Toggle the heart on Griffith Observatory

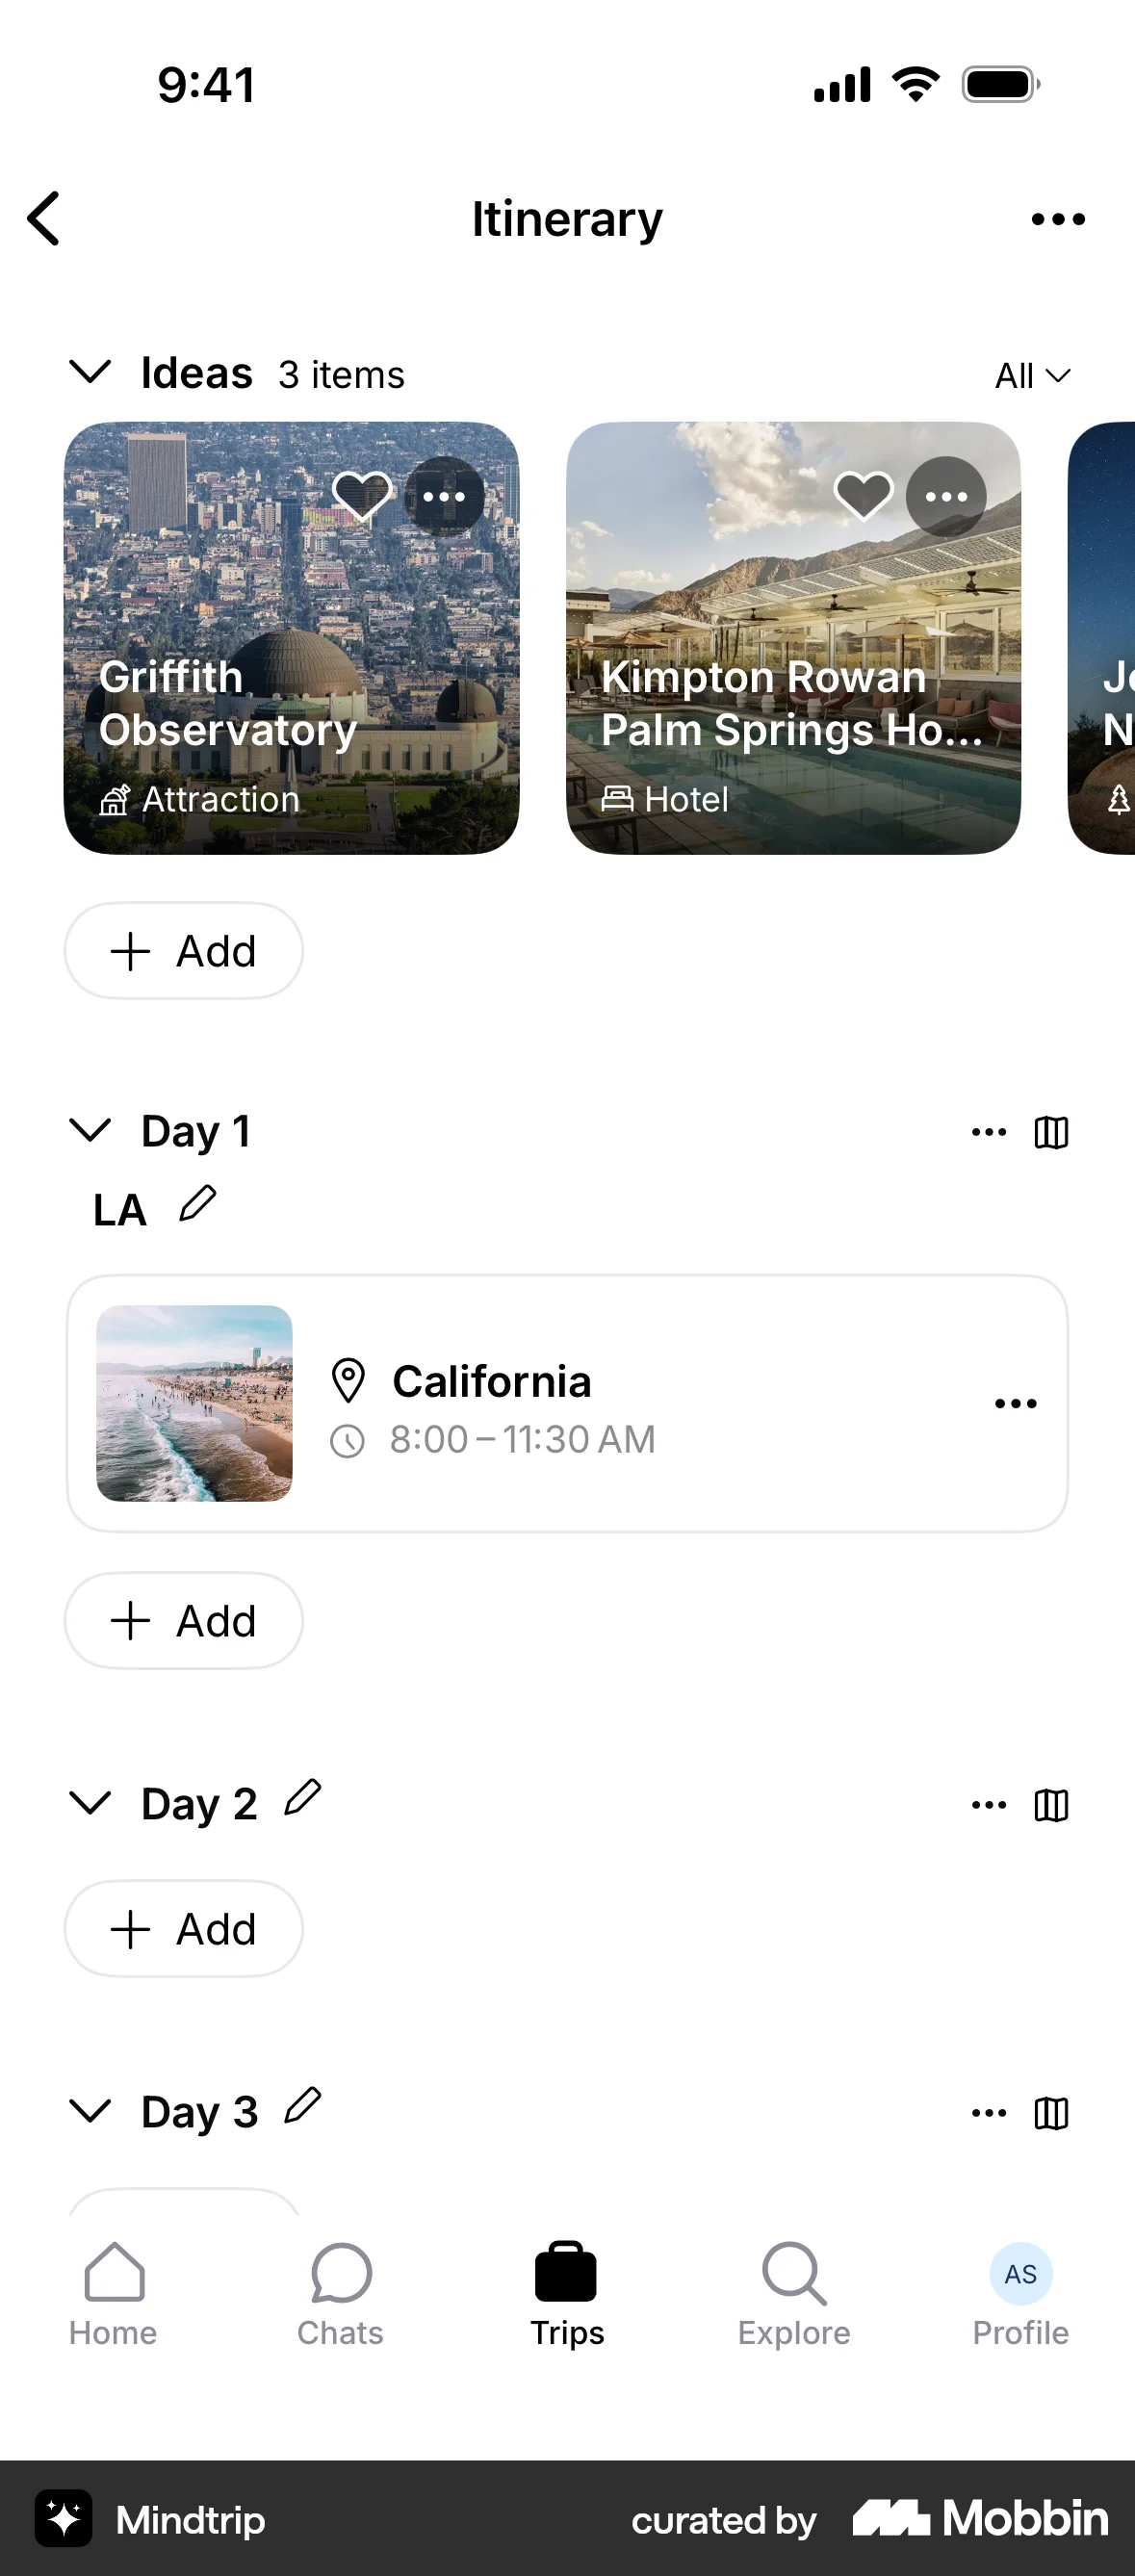pyautogui.click(x=362, y=495)
